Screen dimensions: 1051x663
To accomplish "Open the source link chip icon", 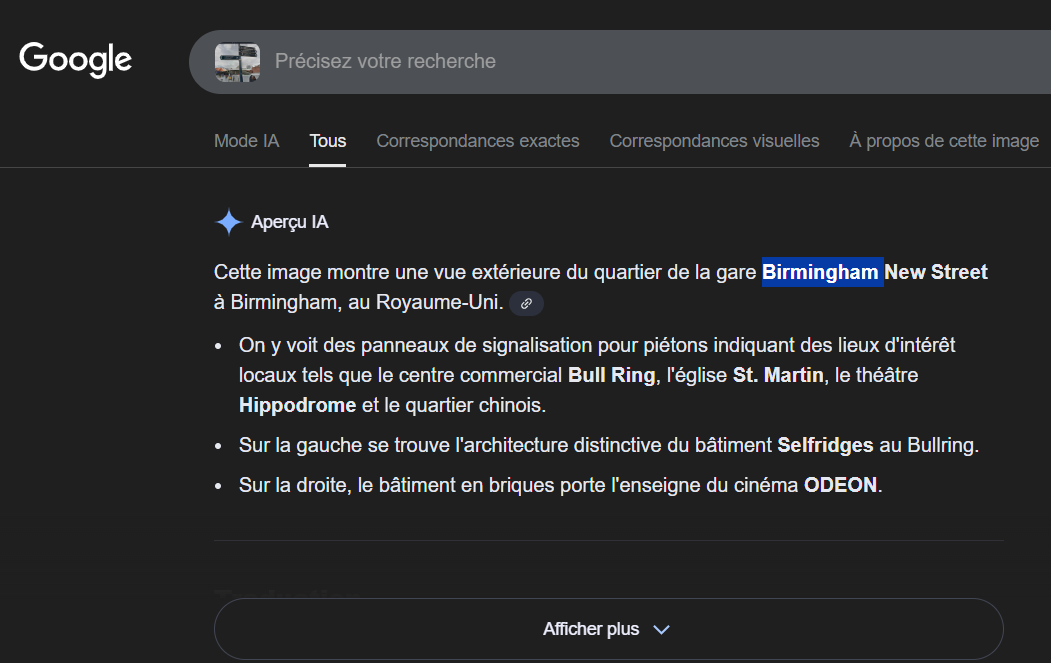I will tap(526, 303).
